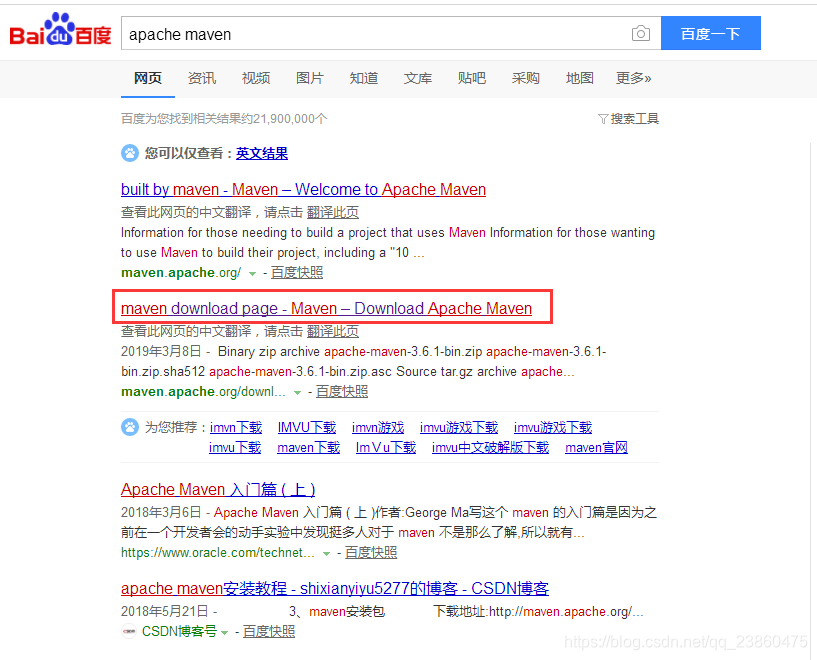Click the search tools filter icon

[x=603, y=119]
